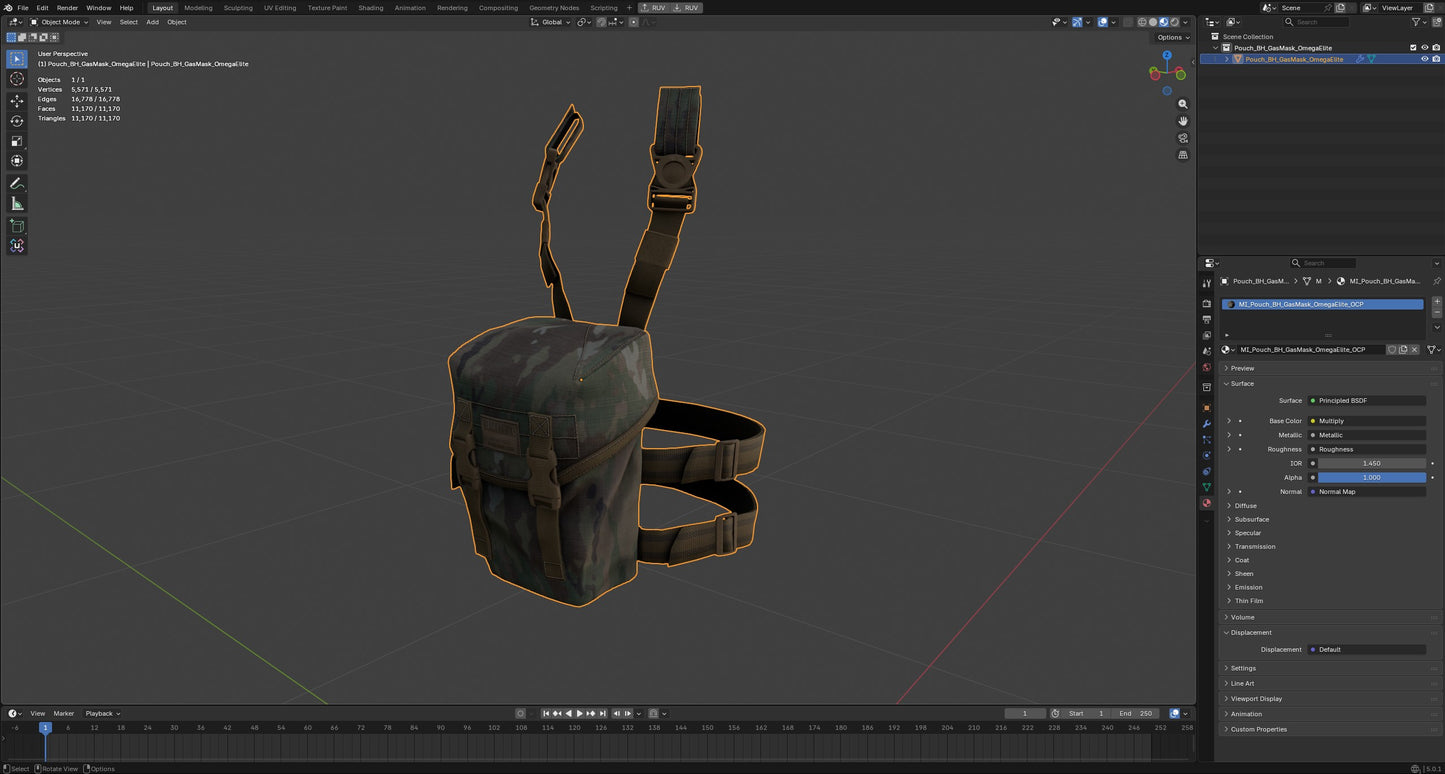Play the animation forward
The width and height of the screenshot is (1445, 774).
tap(580, 713)
